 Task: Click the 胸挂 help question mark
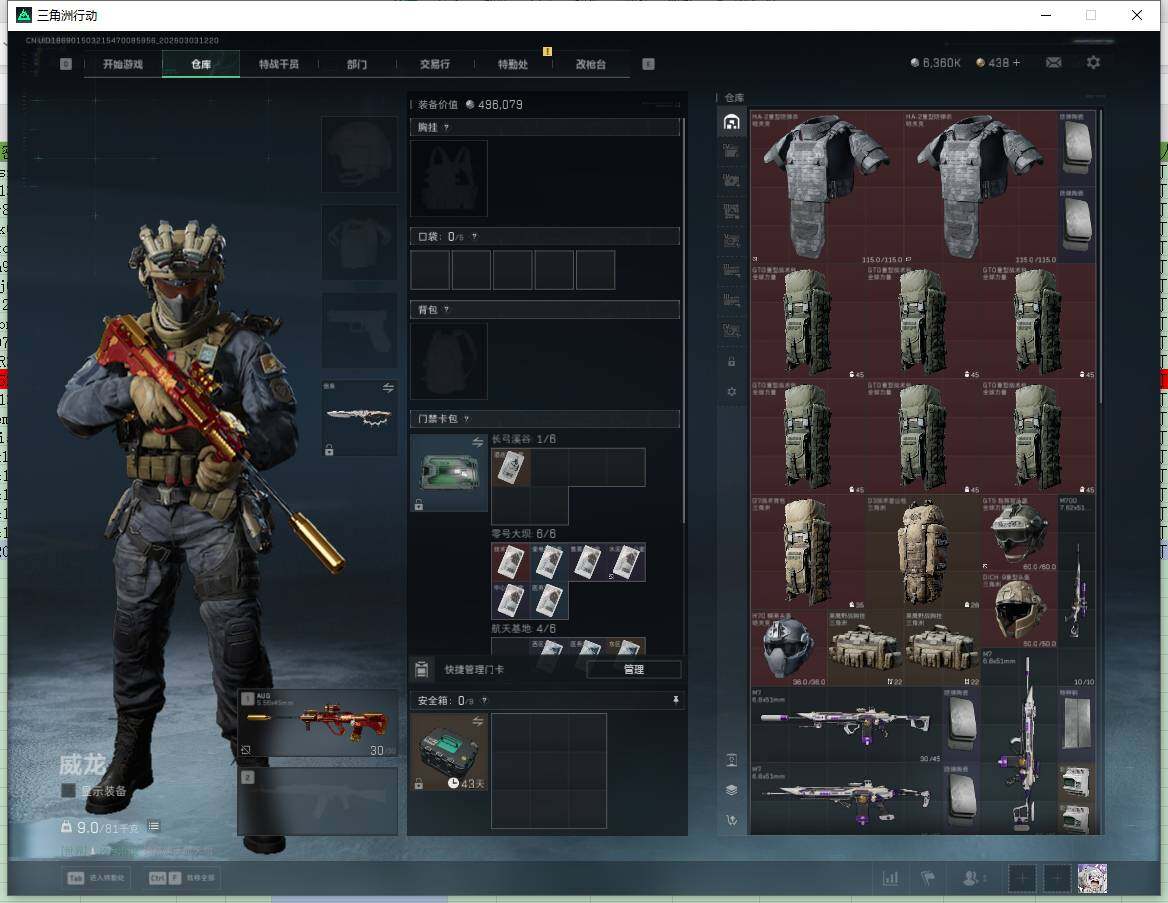[446, 127]
